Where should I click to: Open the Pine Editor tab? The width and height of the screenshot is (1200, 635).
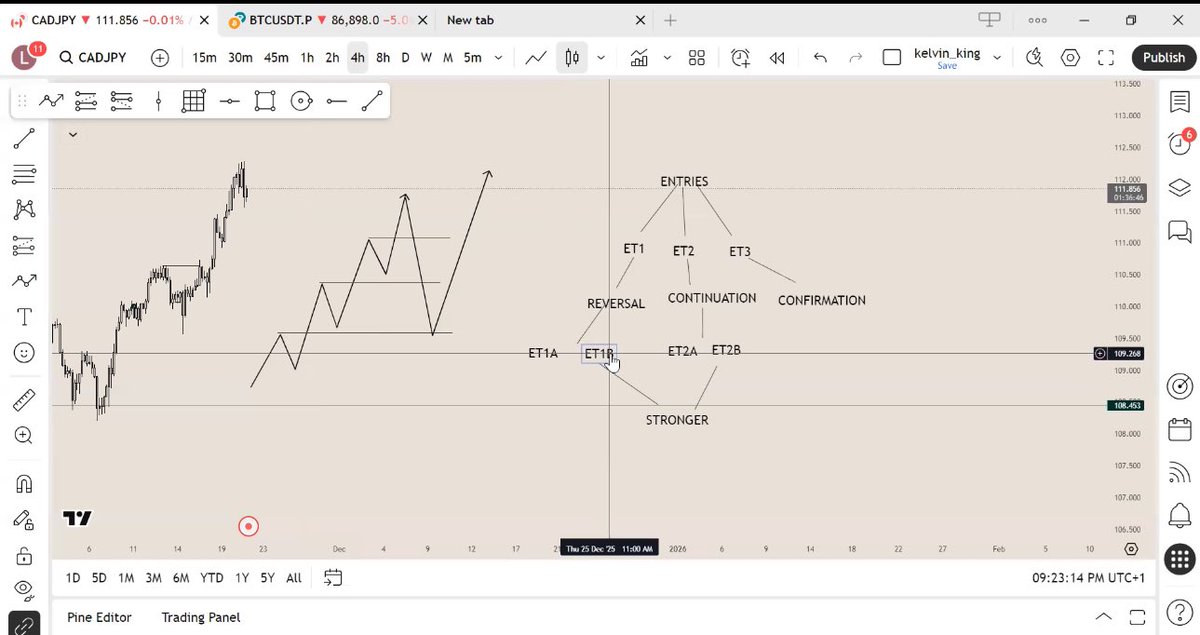pyautogui.click(x=99, y=617)
